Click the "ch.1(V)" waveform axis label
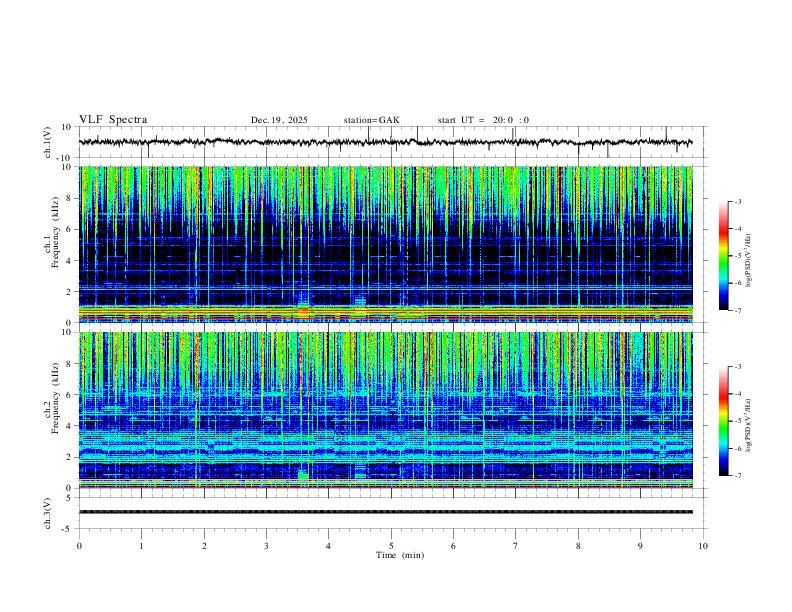The image size is (792, 612). tap(48, 142)
